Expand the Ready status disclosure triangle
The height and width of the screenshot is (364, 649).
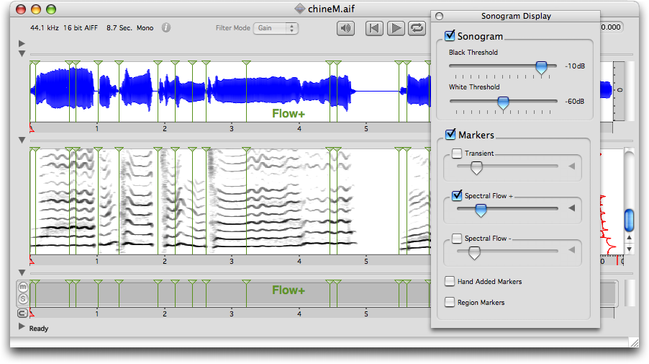(x=22, y=327)
